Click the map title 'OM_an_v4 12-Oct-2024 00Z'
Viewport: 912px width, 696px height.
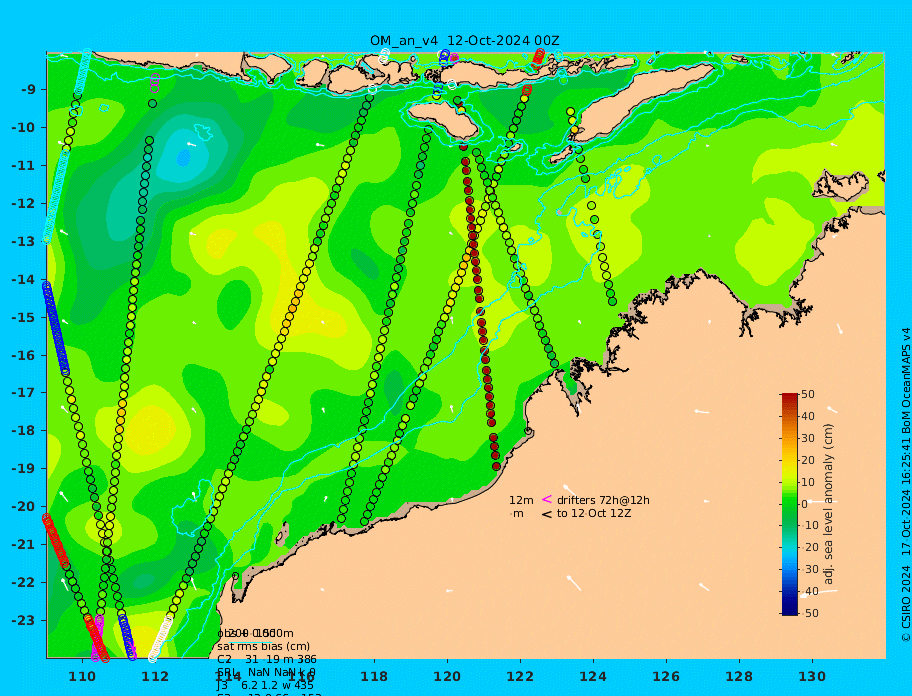465,41
